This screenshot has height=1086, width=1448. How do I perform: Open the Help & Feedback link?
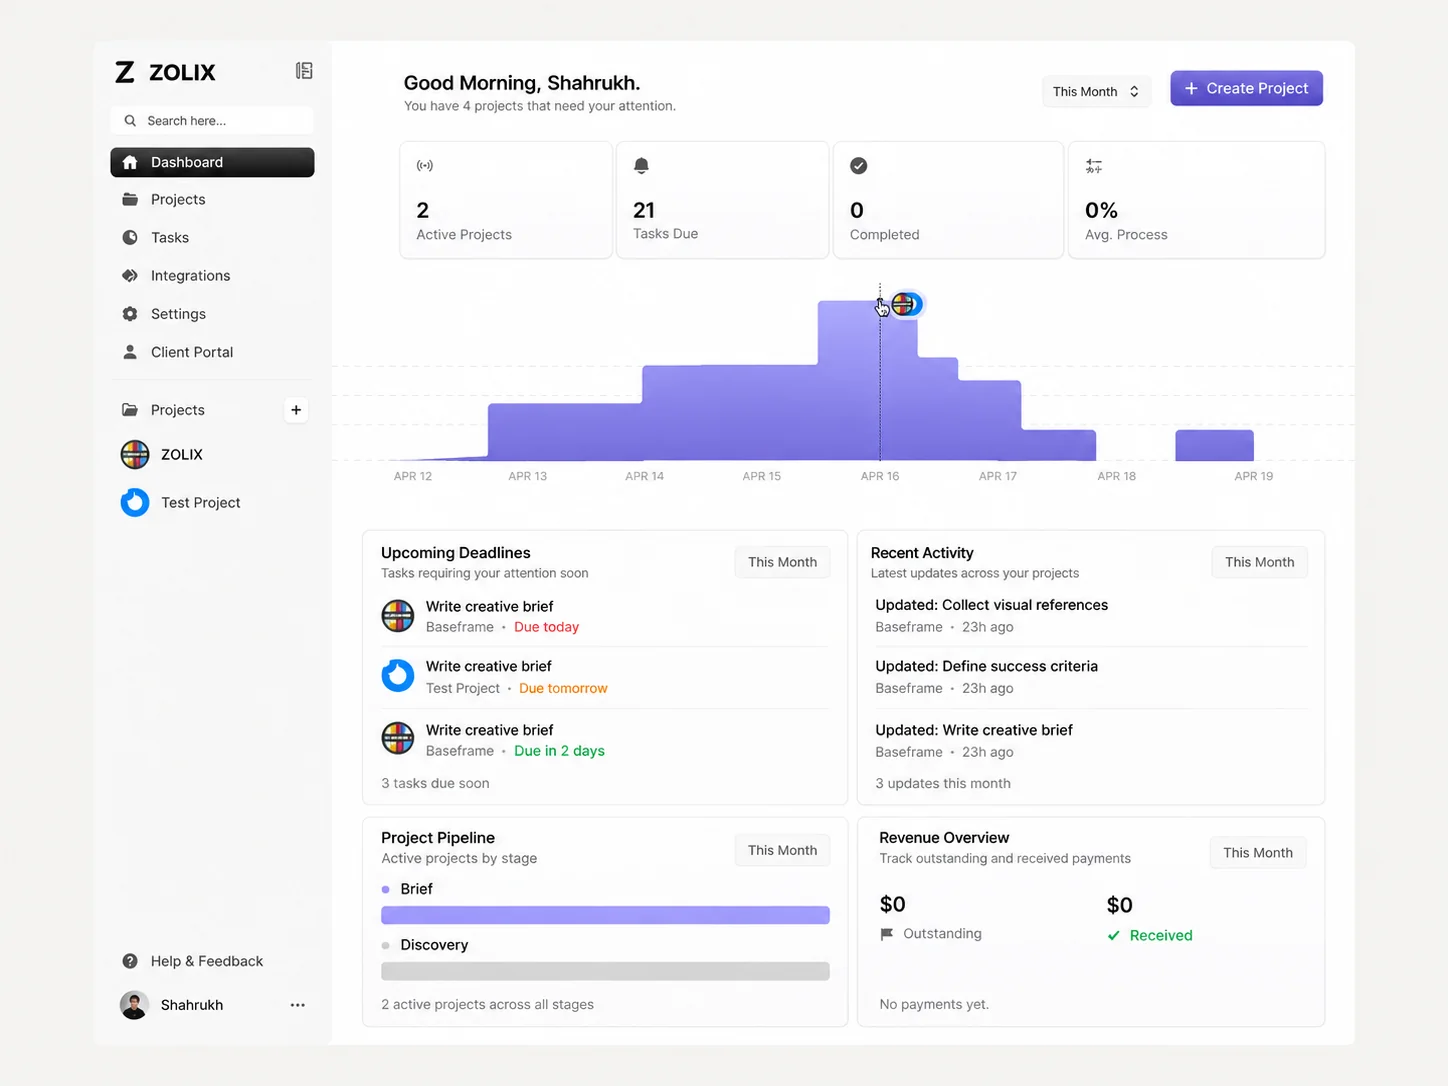click(206, 961)
